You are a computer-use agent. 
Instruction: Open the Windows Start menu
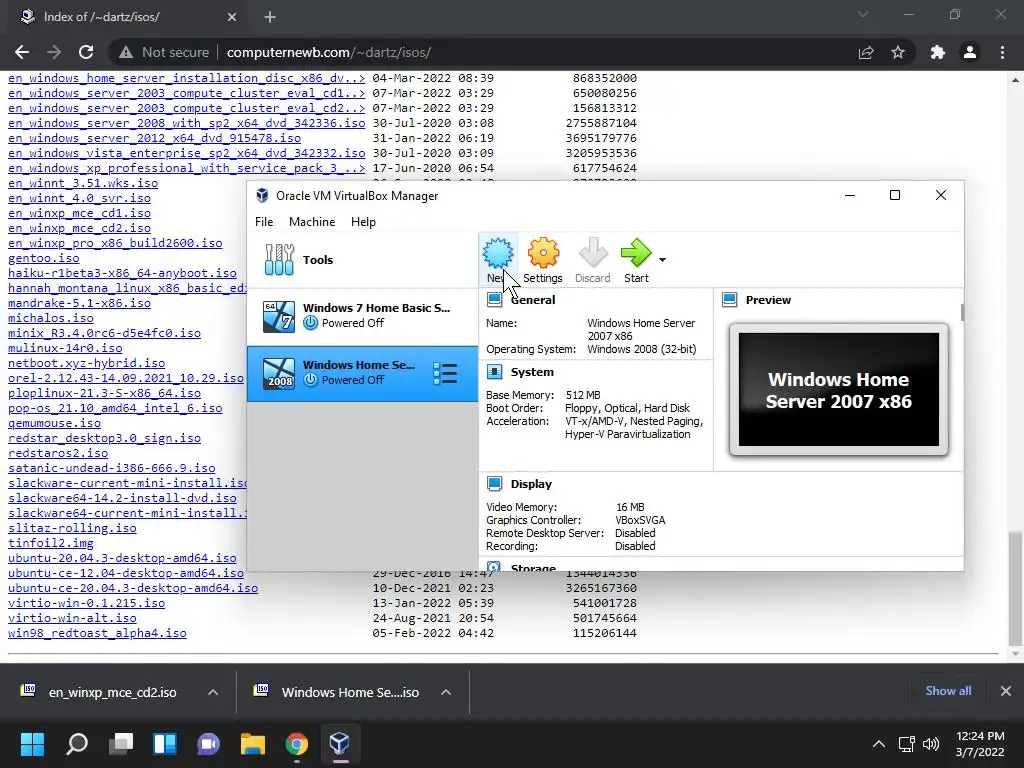[x=33, y=743]
